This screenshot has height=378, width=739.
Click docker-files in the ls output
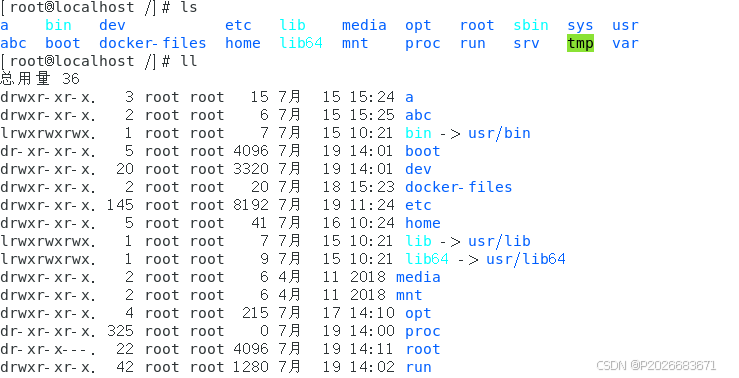(153, 43)
